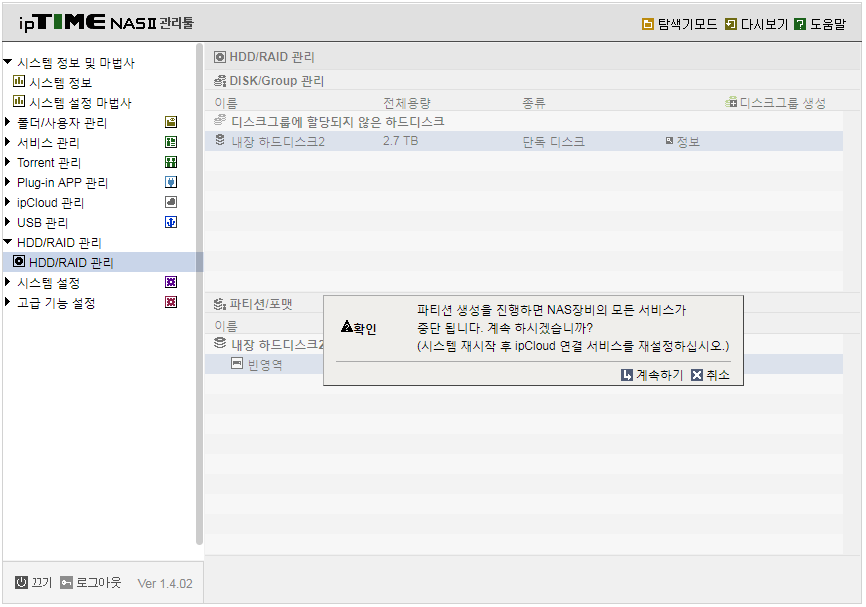The height and width of the screenshot is (607, 866).
Task: Click the 취소 button label
Action: 718,375
